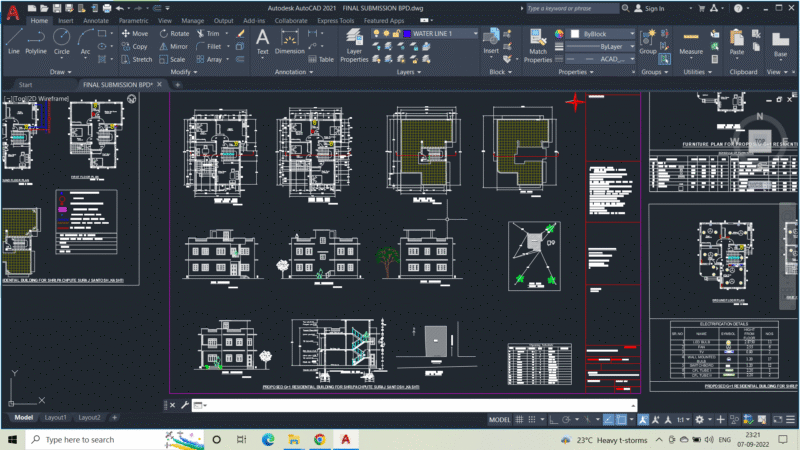Toggle ortho mode in status bar

pos(554,419)
